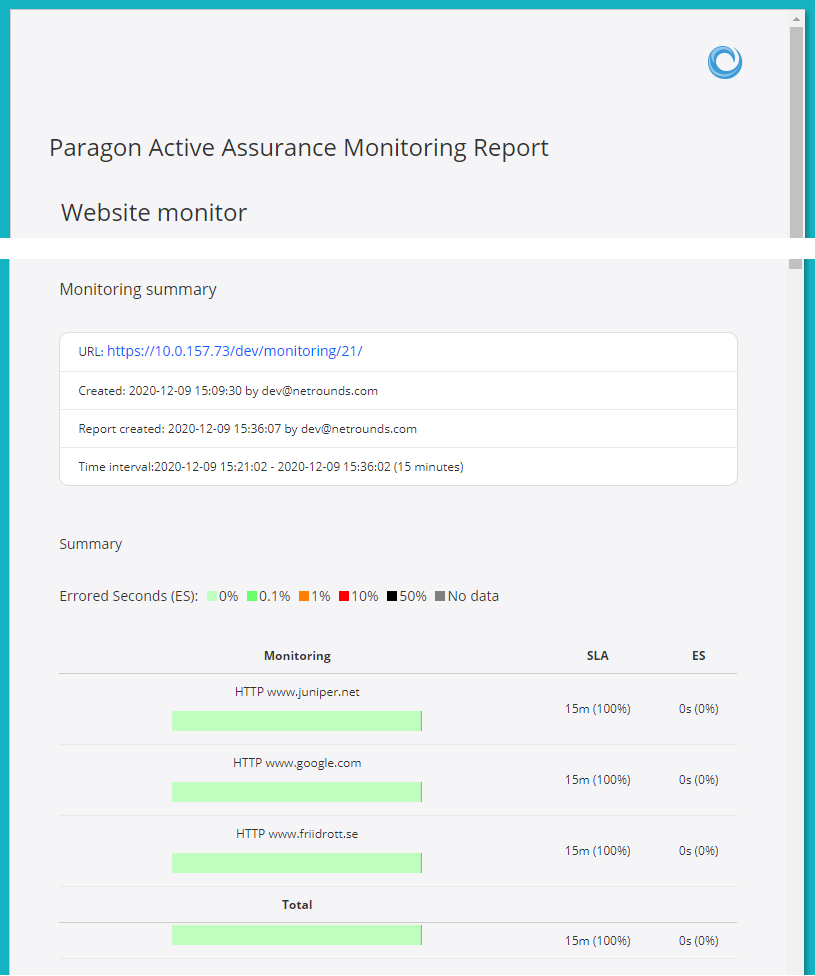
Task: Click the 'Time interval' row text
Action: point(271,467)
